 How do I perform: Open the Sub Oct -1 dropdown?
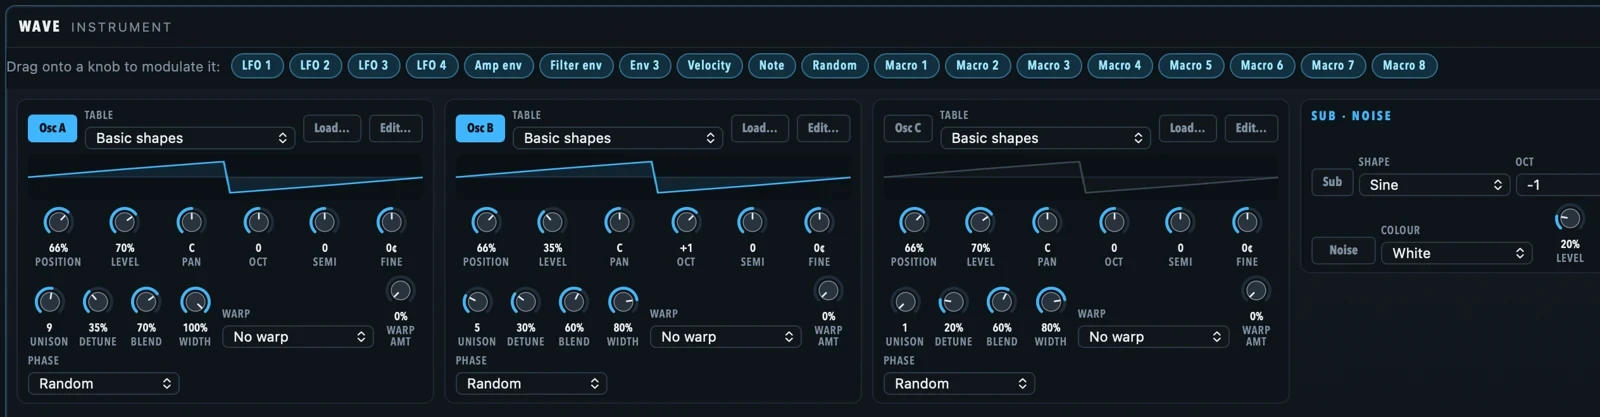pyautogui.click(x=1558, y=185)
